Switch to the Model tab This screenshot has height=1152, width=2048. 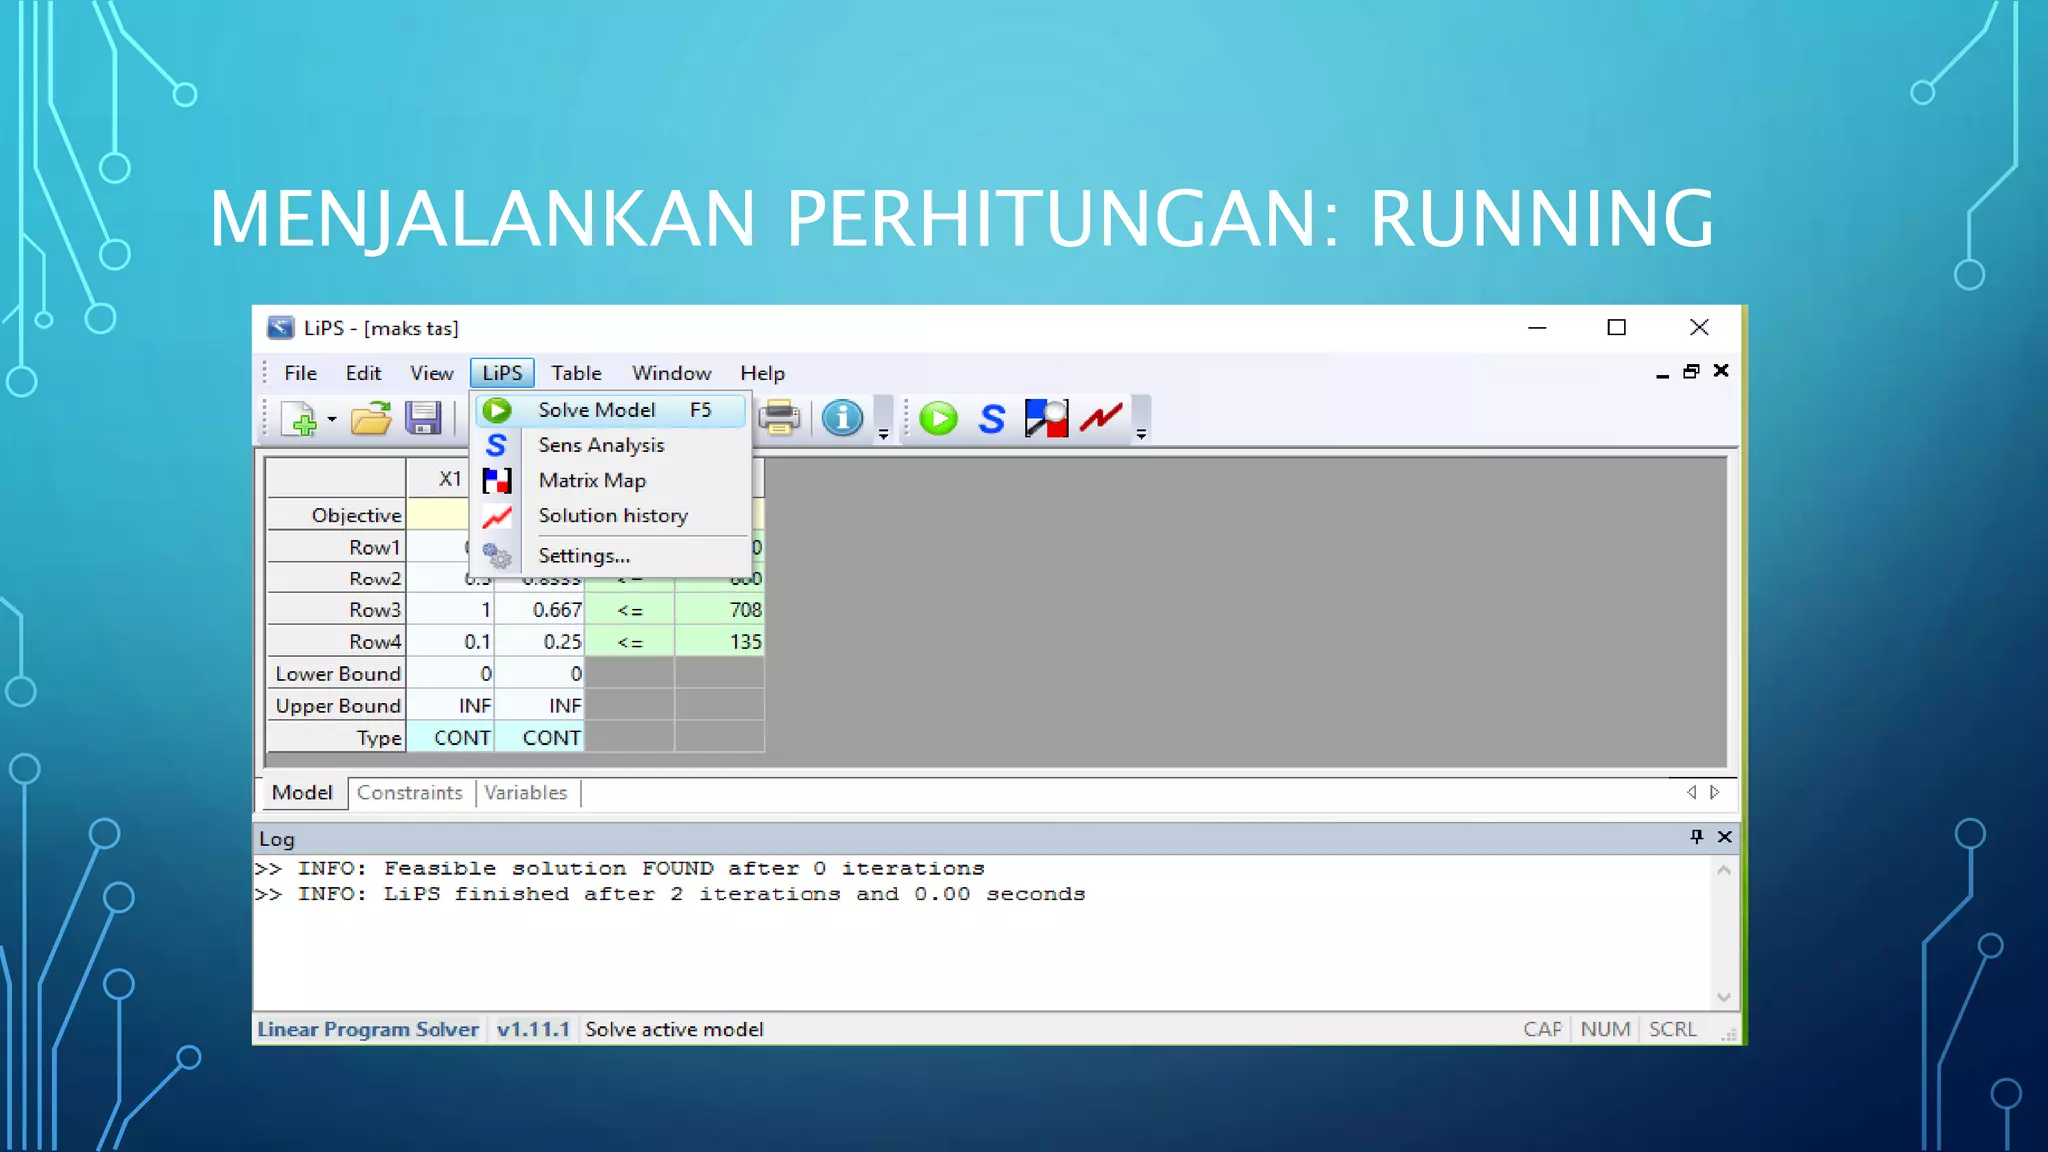point(302,793)
